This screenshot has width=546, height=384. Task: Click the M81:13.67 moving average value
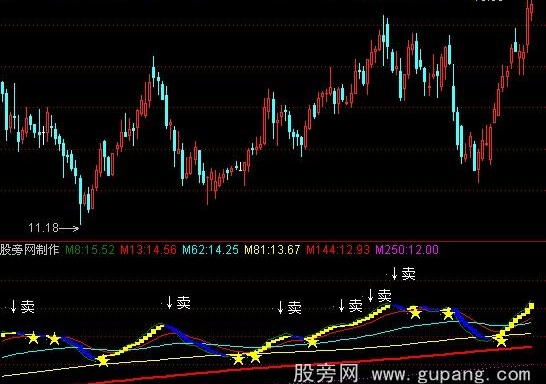click(x=272, y=250)
